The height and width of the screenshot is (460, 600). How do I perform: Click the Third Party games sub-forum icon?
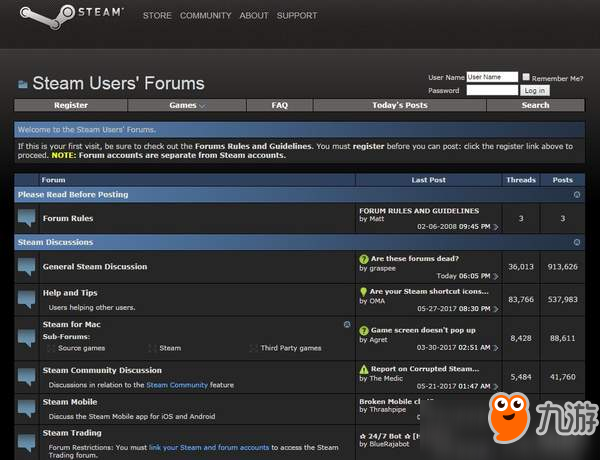253,348
